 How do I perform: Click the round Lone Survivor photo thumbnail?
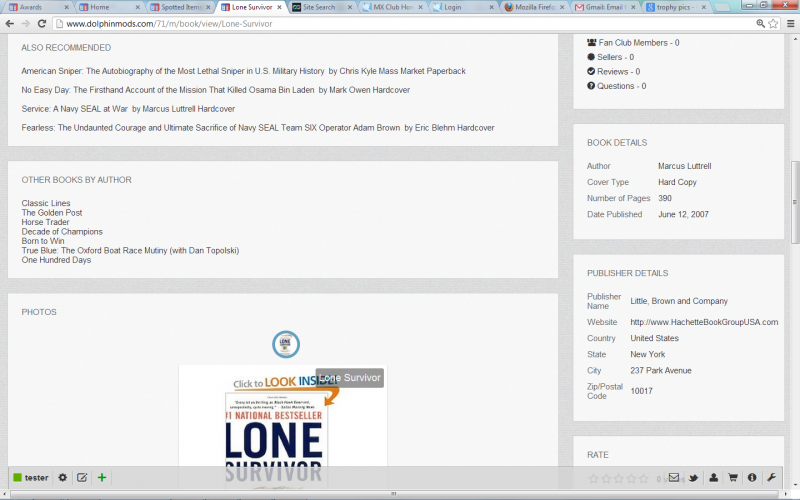pyautogui.click(x=286, y=344)
